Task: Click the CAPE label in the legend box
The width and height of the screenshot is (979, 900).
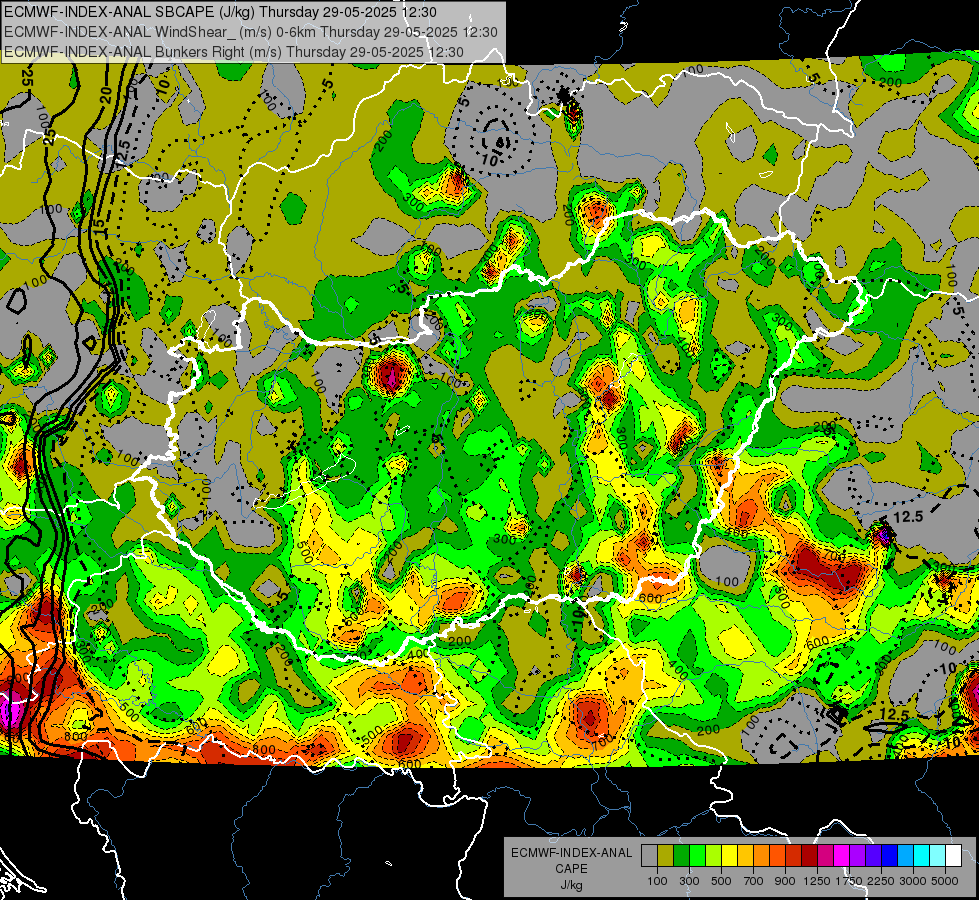Action: click(571, 868)
